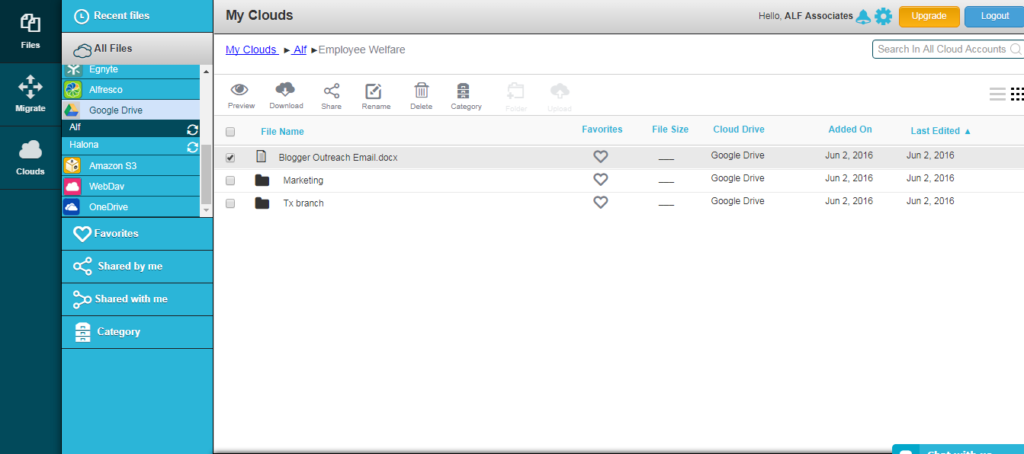Viewport: 1024px width, 454px height.
Task: Sort by File Size column header
Action: tap(670, 129)
